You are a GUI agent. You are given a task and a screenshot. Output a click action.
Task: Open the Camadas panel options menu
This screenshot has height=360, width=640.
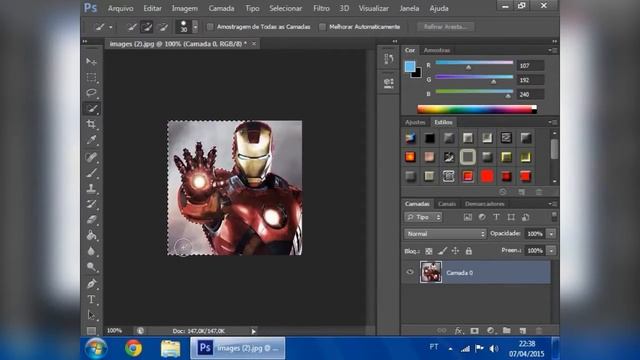552,204
